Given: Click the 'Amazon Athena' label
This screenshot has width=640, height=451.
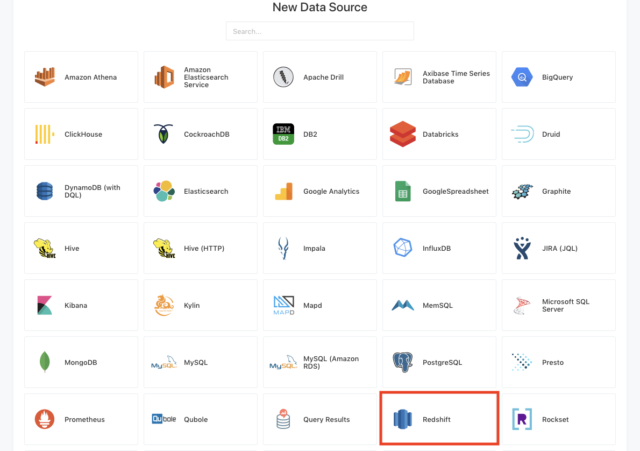Looking at the screenshot, I should tap(91, 77).
